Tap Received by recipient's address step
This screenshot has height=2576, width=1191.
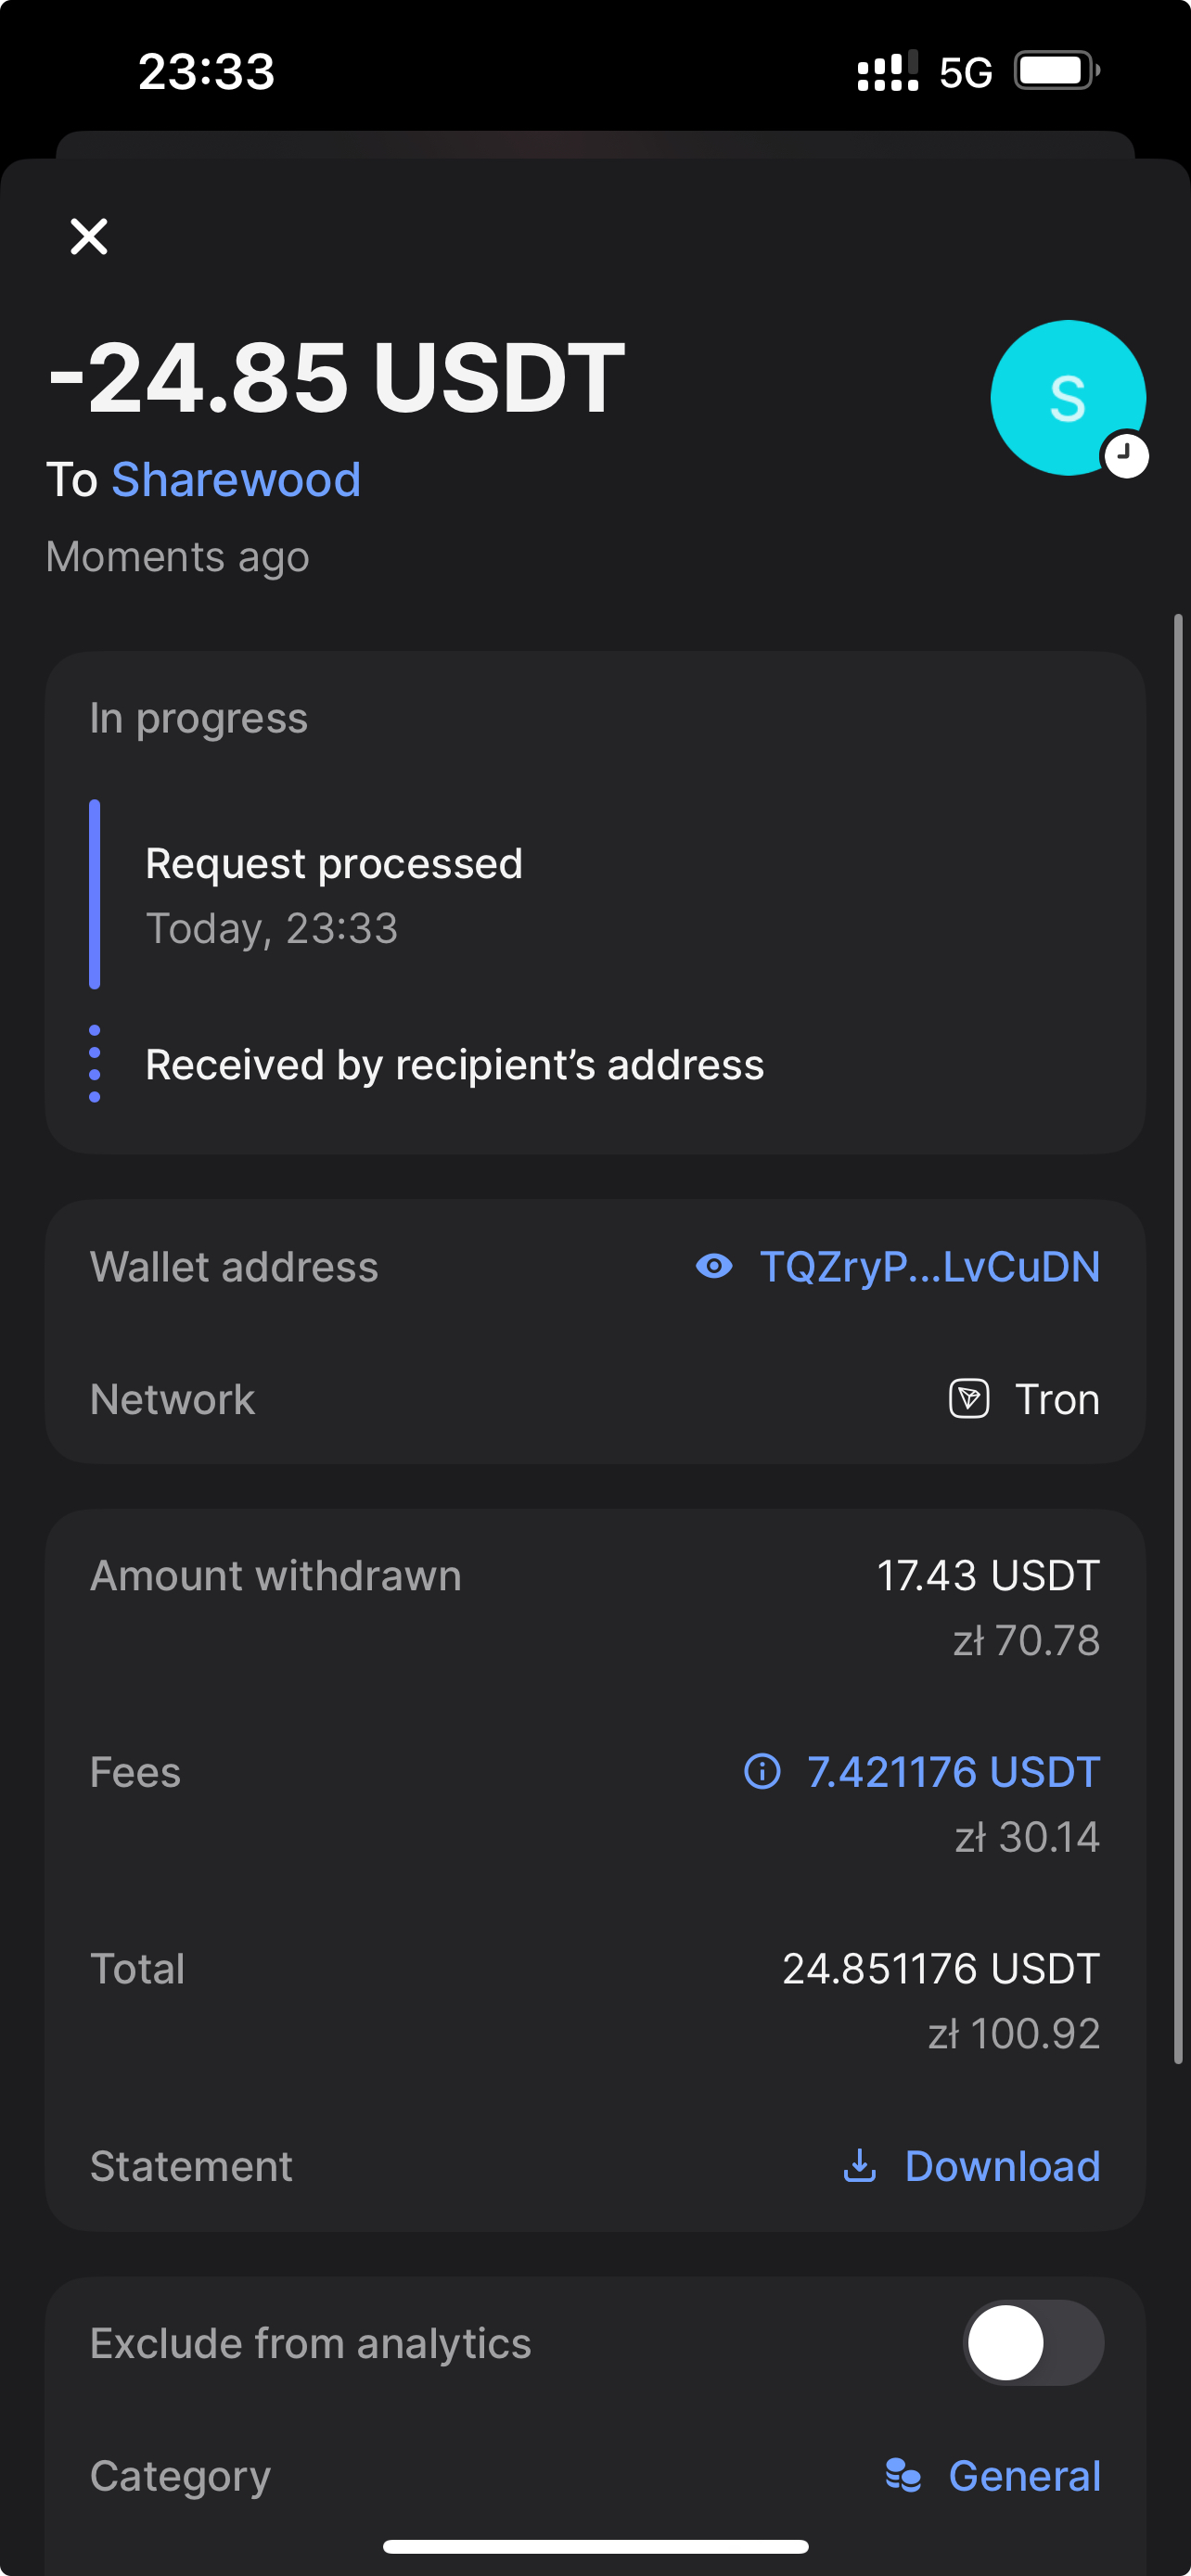point(454,1065)
